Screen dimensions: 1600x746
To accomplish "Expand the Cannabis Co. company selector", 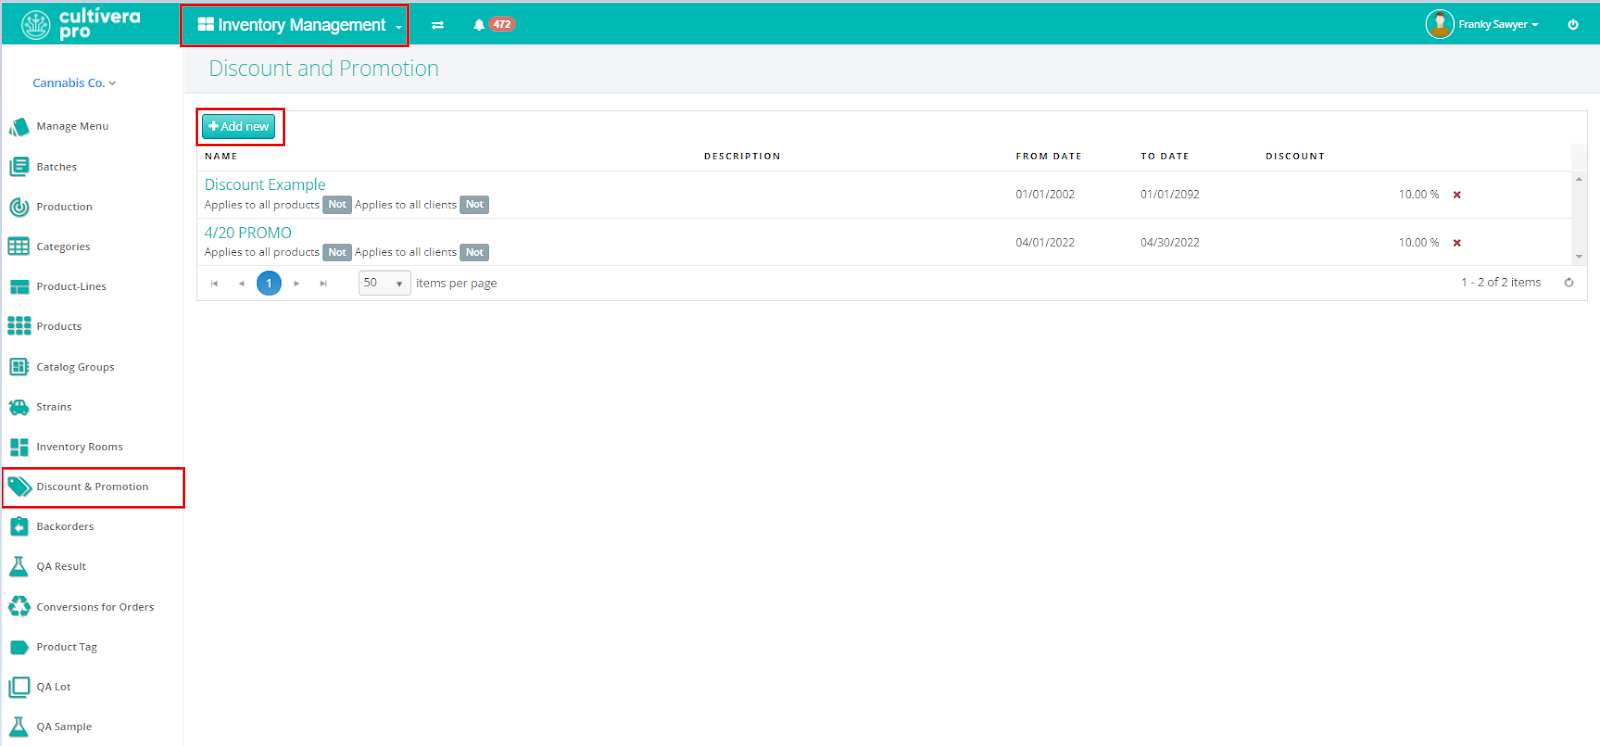I will pos(74,83).
